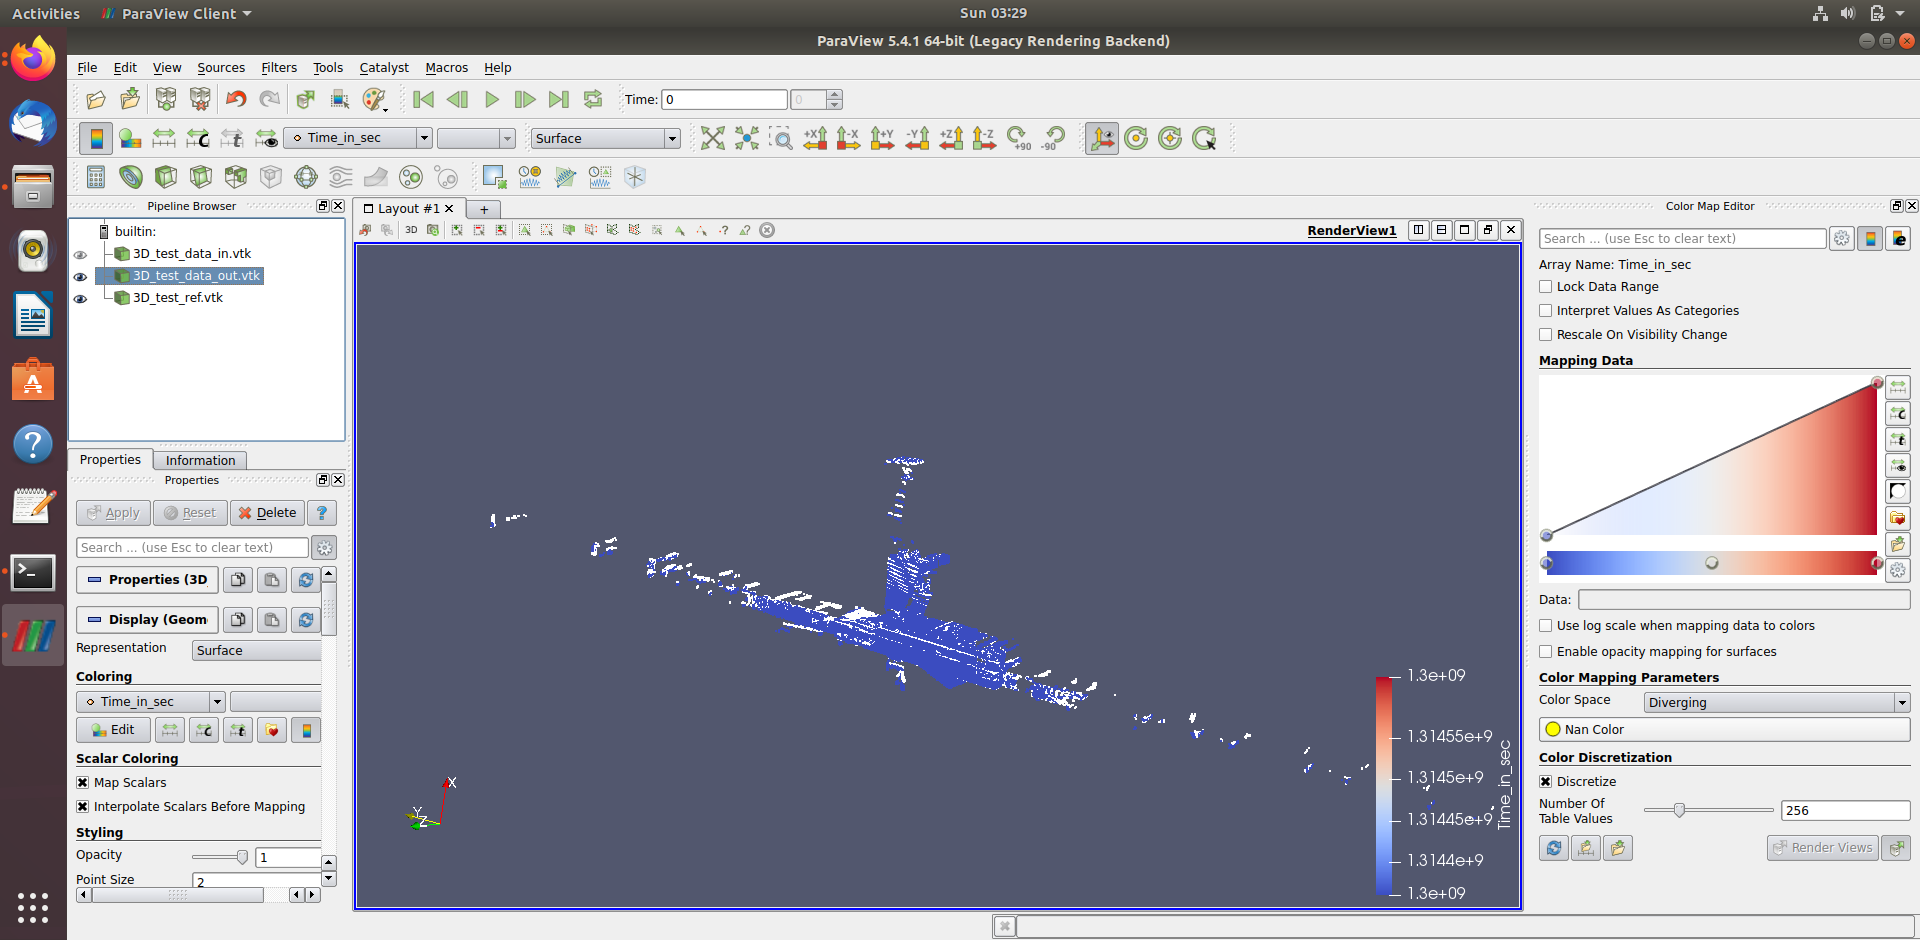Apply the Contour filter from the toolbar
1920x940 pixels.
click(x=131, y=176)
